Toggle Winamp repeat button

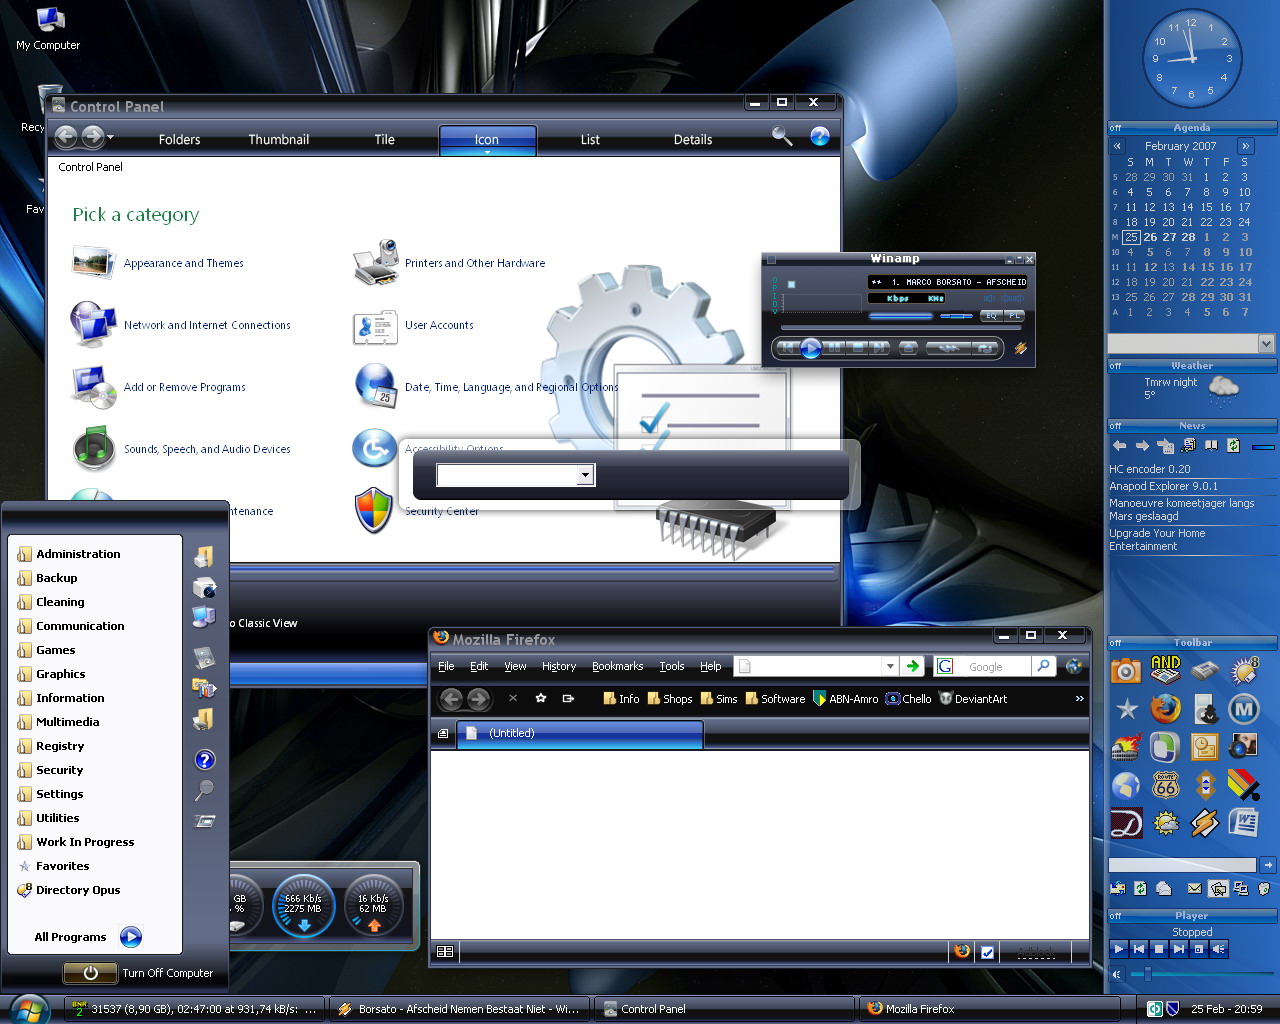[x=986, y=348]
